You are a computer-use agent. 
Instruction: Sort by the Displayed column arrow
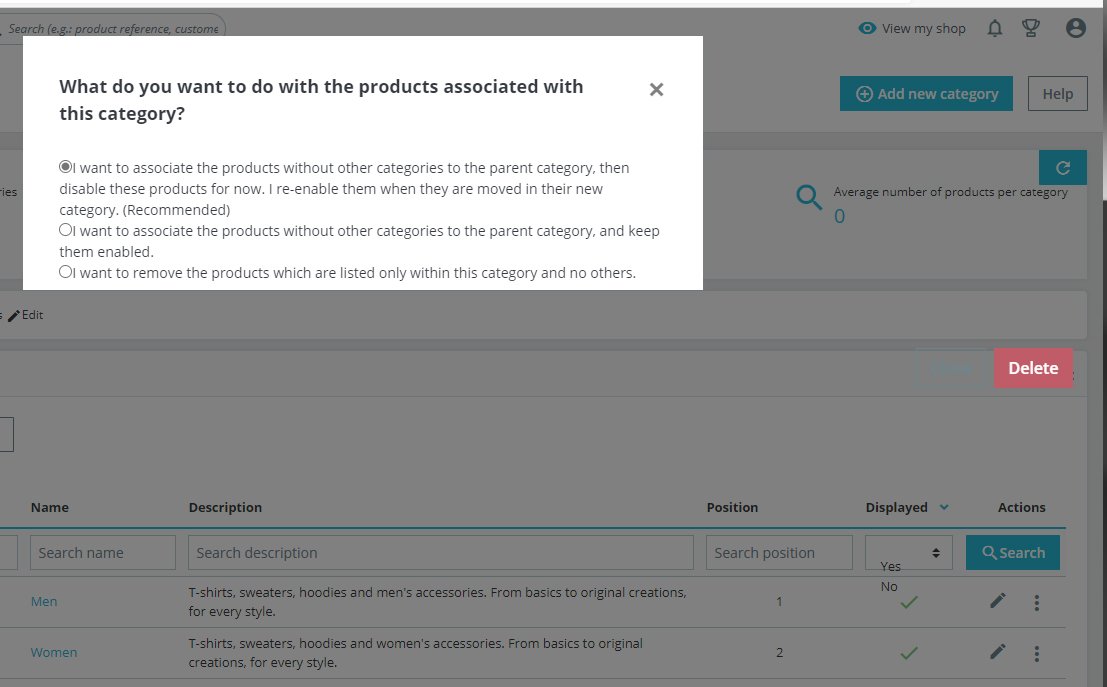point(943,508)
